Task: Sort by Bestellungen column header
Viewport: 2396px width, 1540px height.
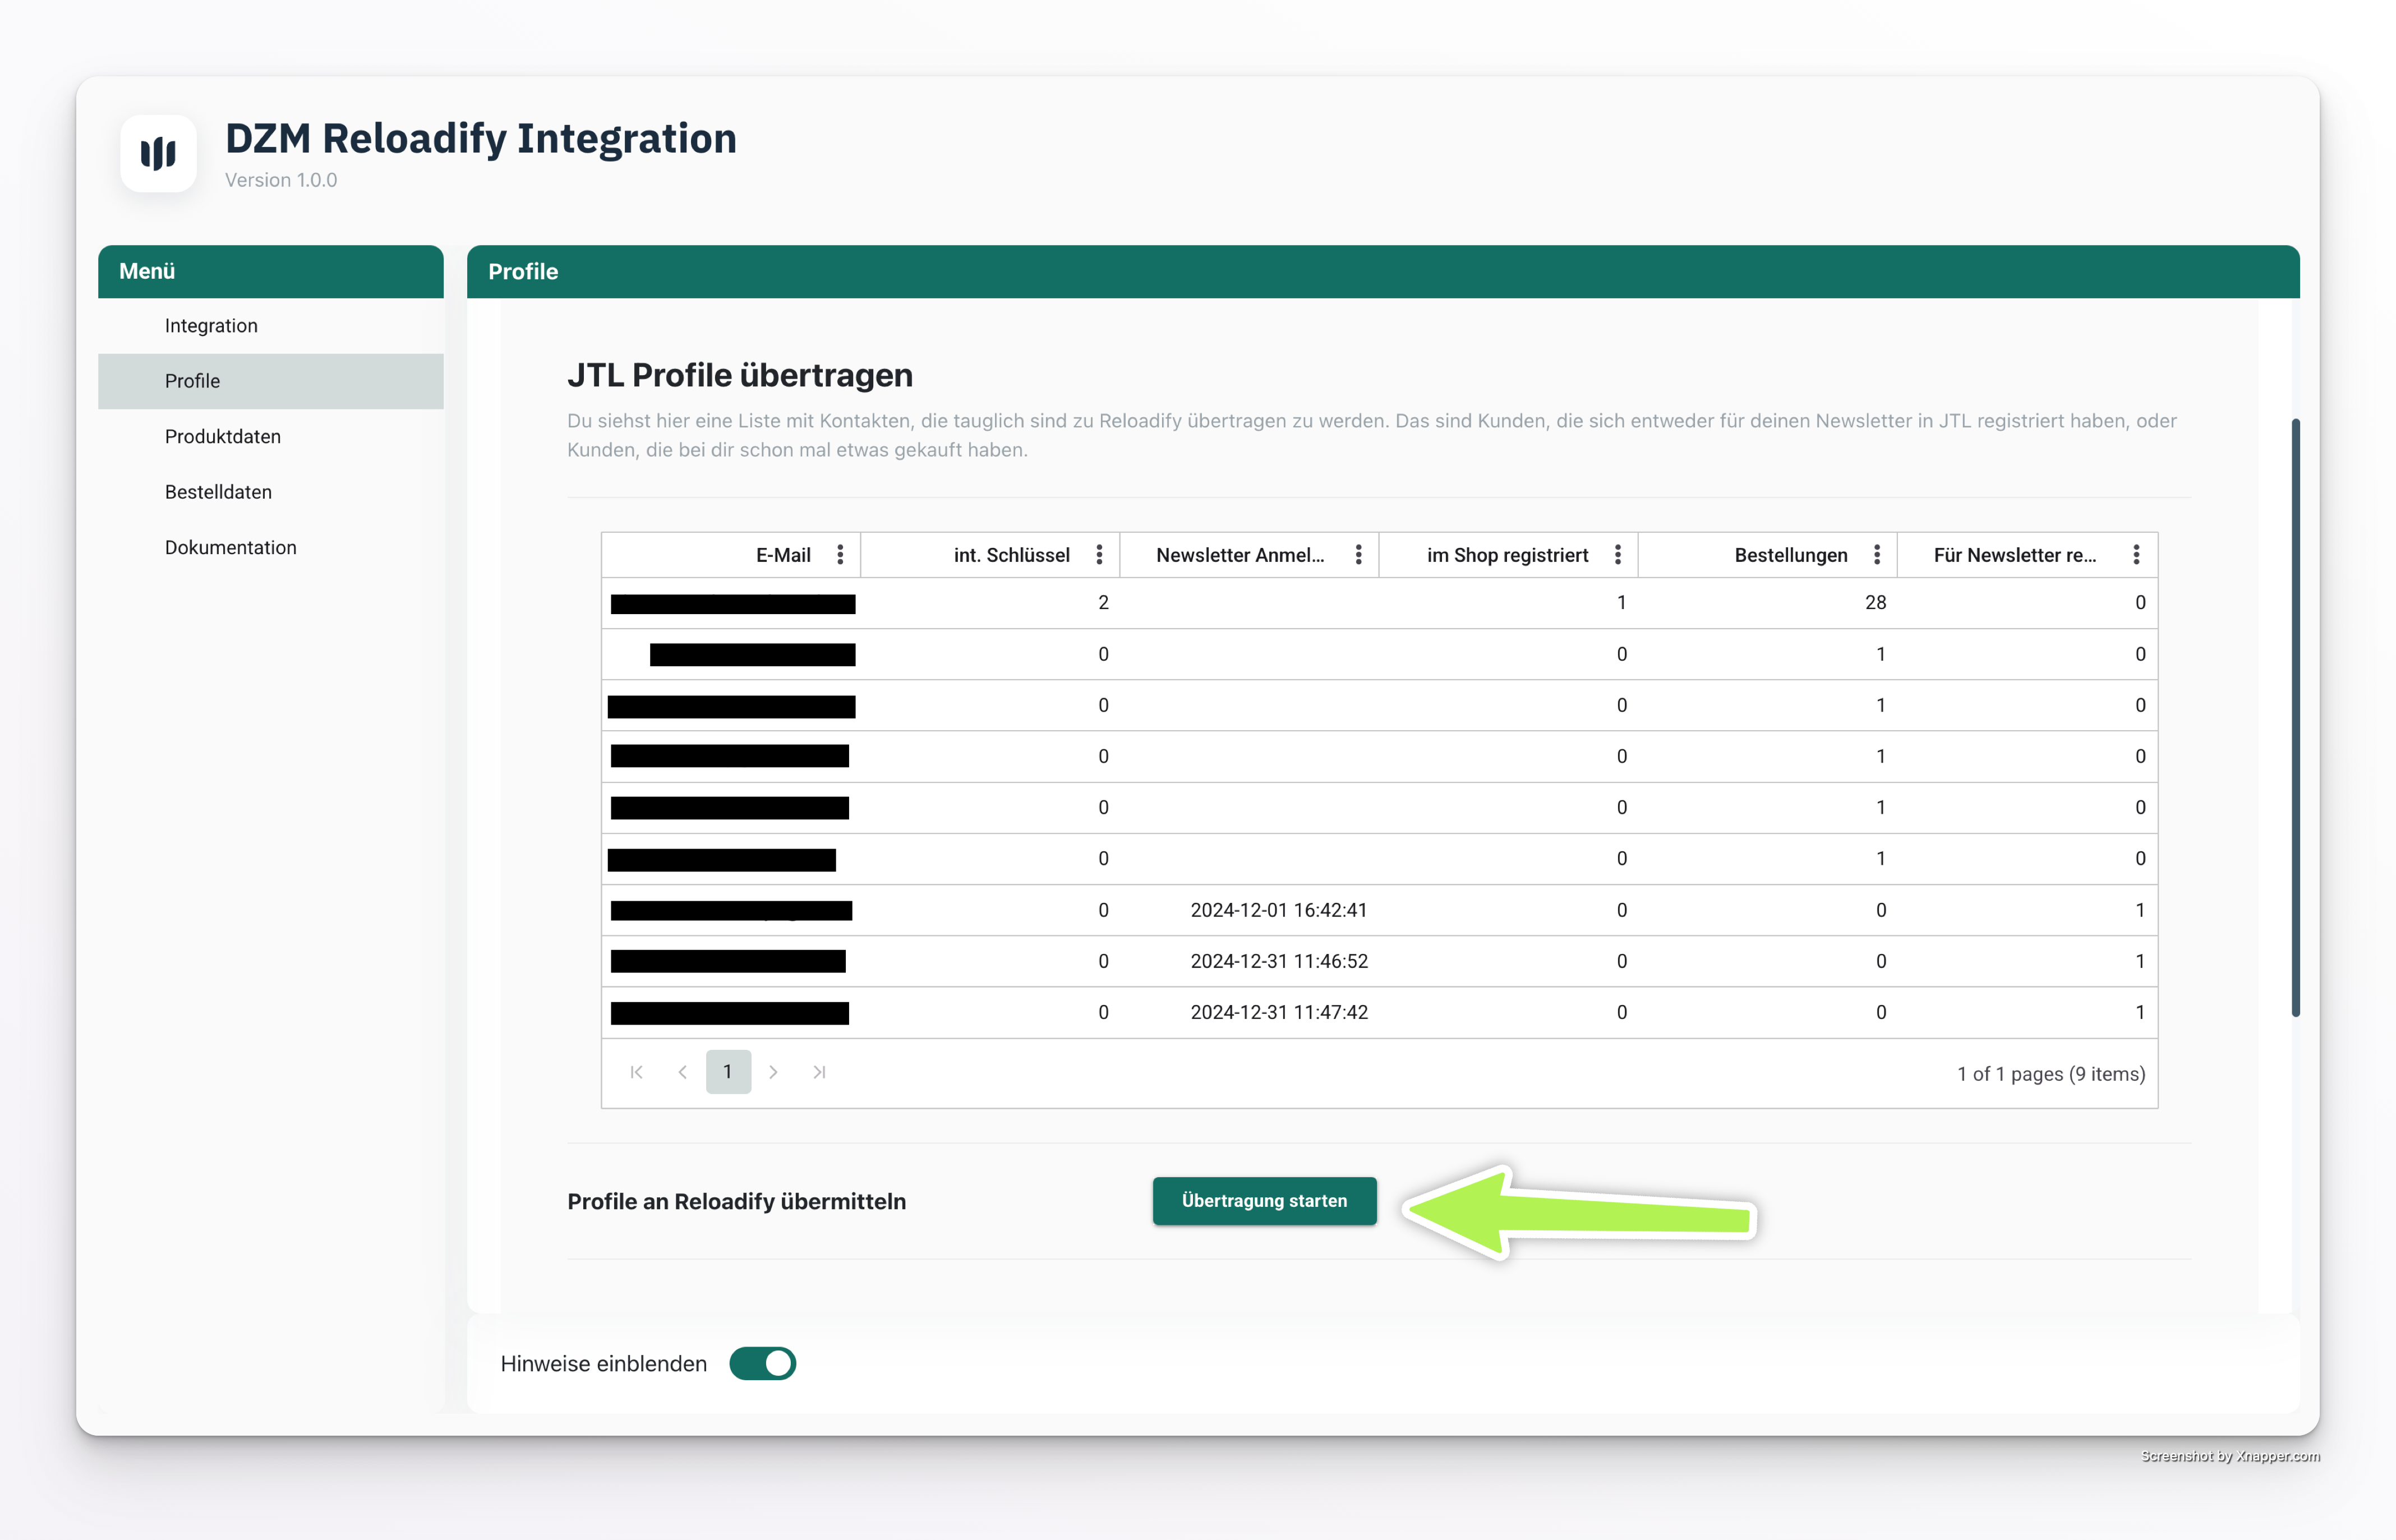Action: 1790,555
